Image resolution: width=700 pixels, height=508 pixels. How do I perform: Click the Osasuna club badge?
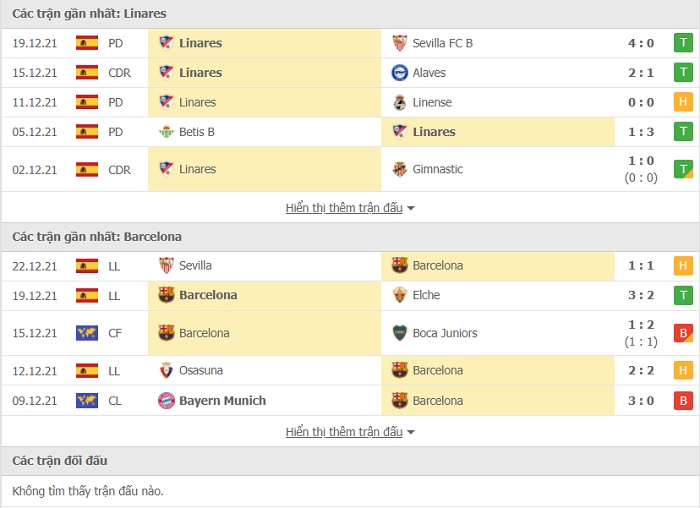(x=166, y=371)
